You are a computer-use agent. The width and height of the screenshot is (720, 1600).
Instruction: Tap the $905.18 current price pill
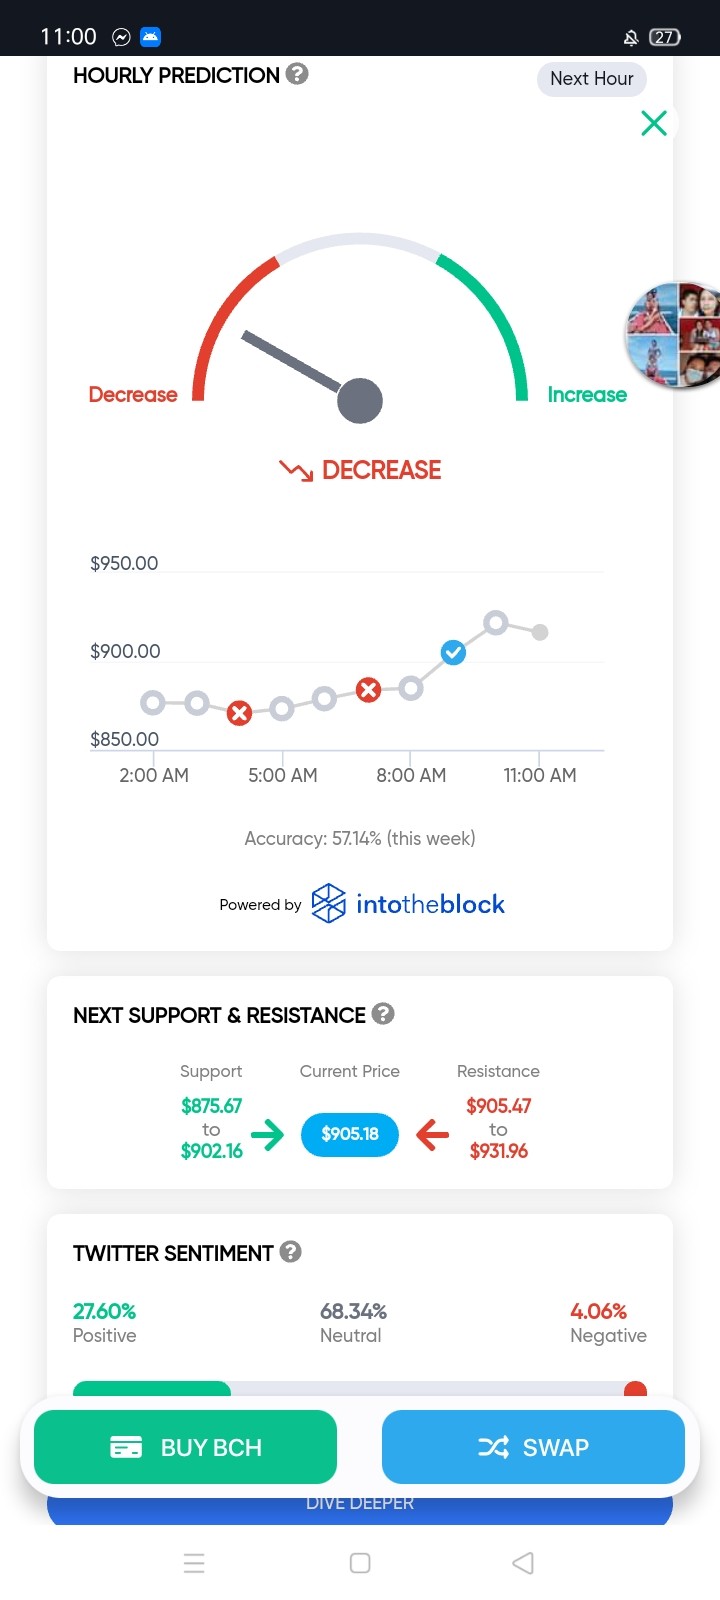point(350,1134)
